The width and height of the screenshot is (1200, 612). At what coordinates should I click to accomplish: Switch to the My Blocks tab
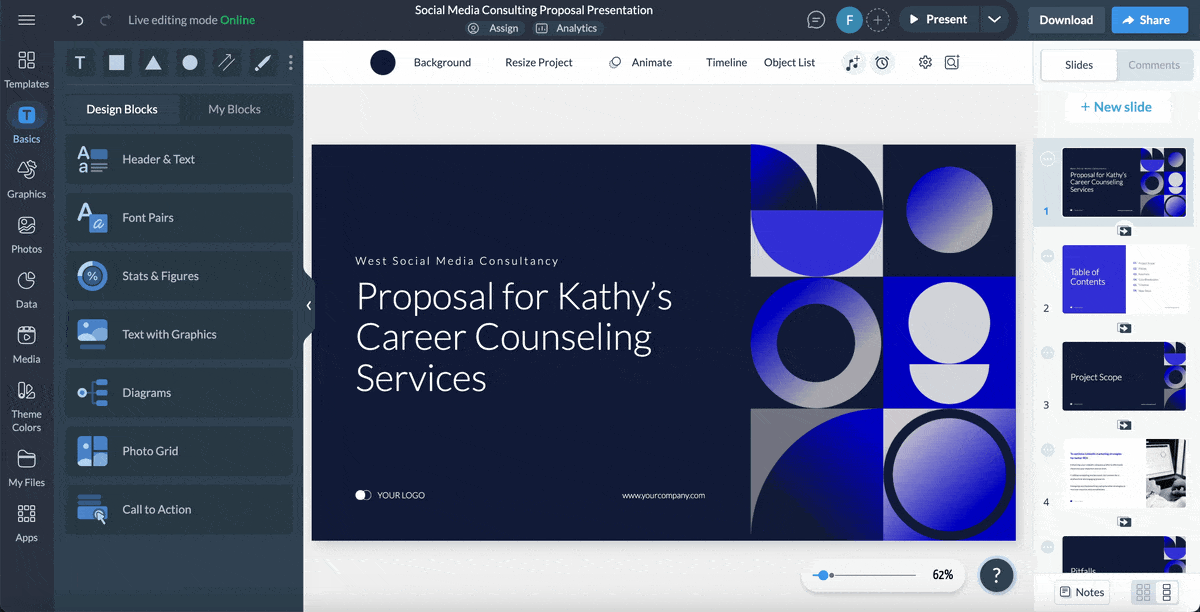236,108
